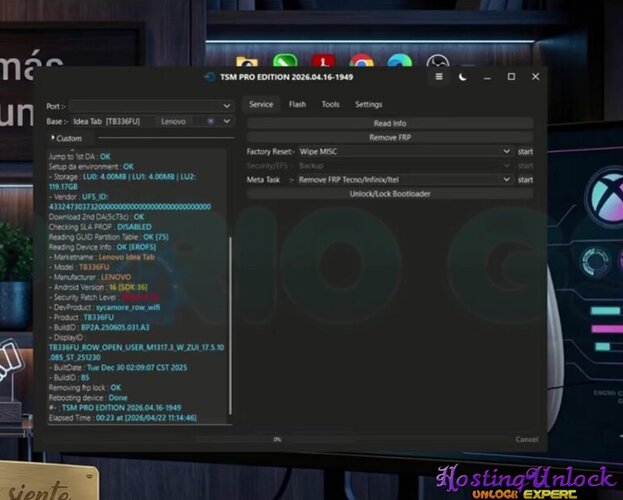Viewport: 623px width, 500px height.
Task: Start the Factory Reset task
Action: (525, 151)
